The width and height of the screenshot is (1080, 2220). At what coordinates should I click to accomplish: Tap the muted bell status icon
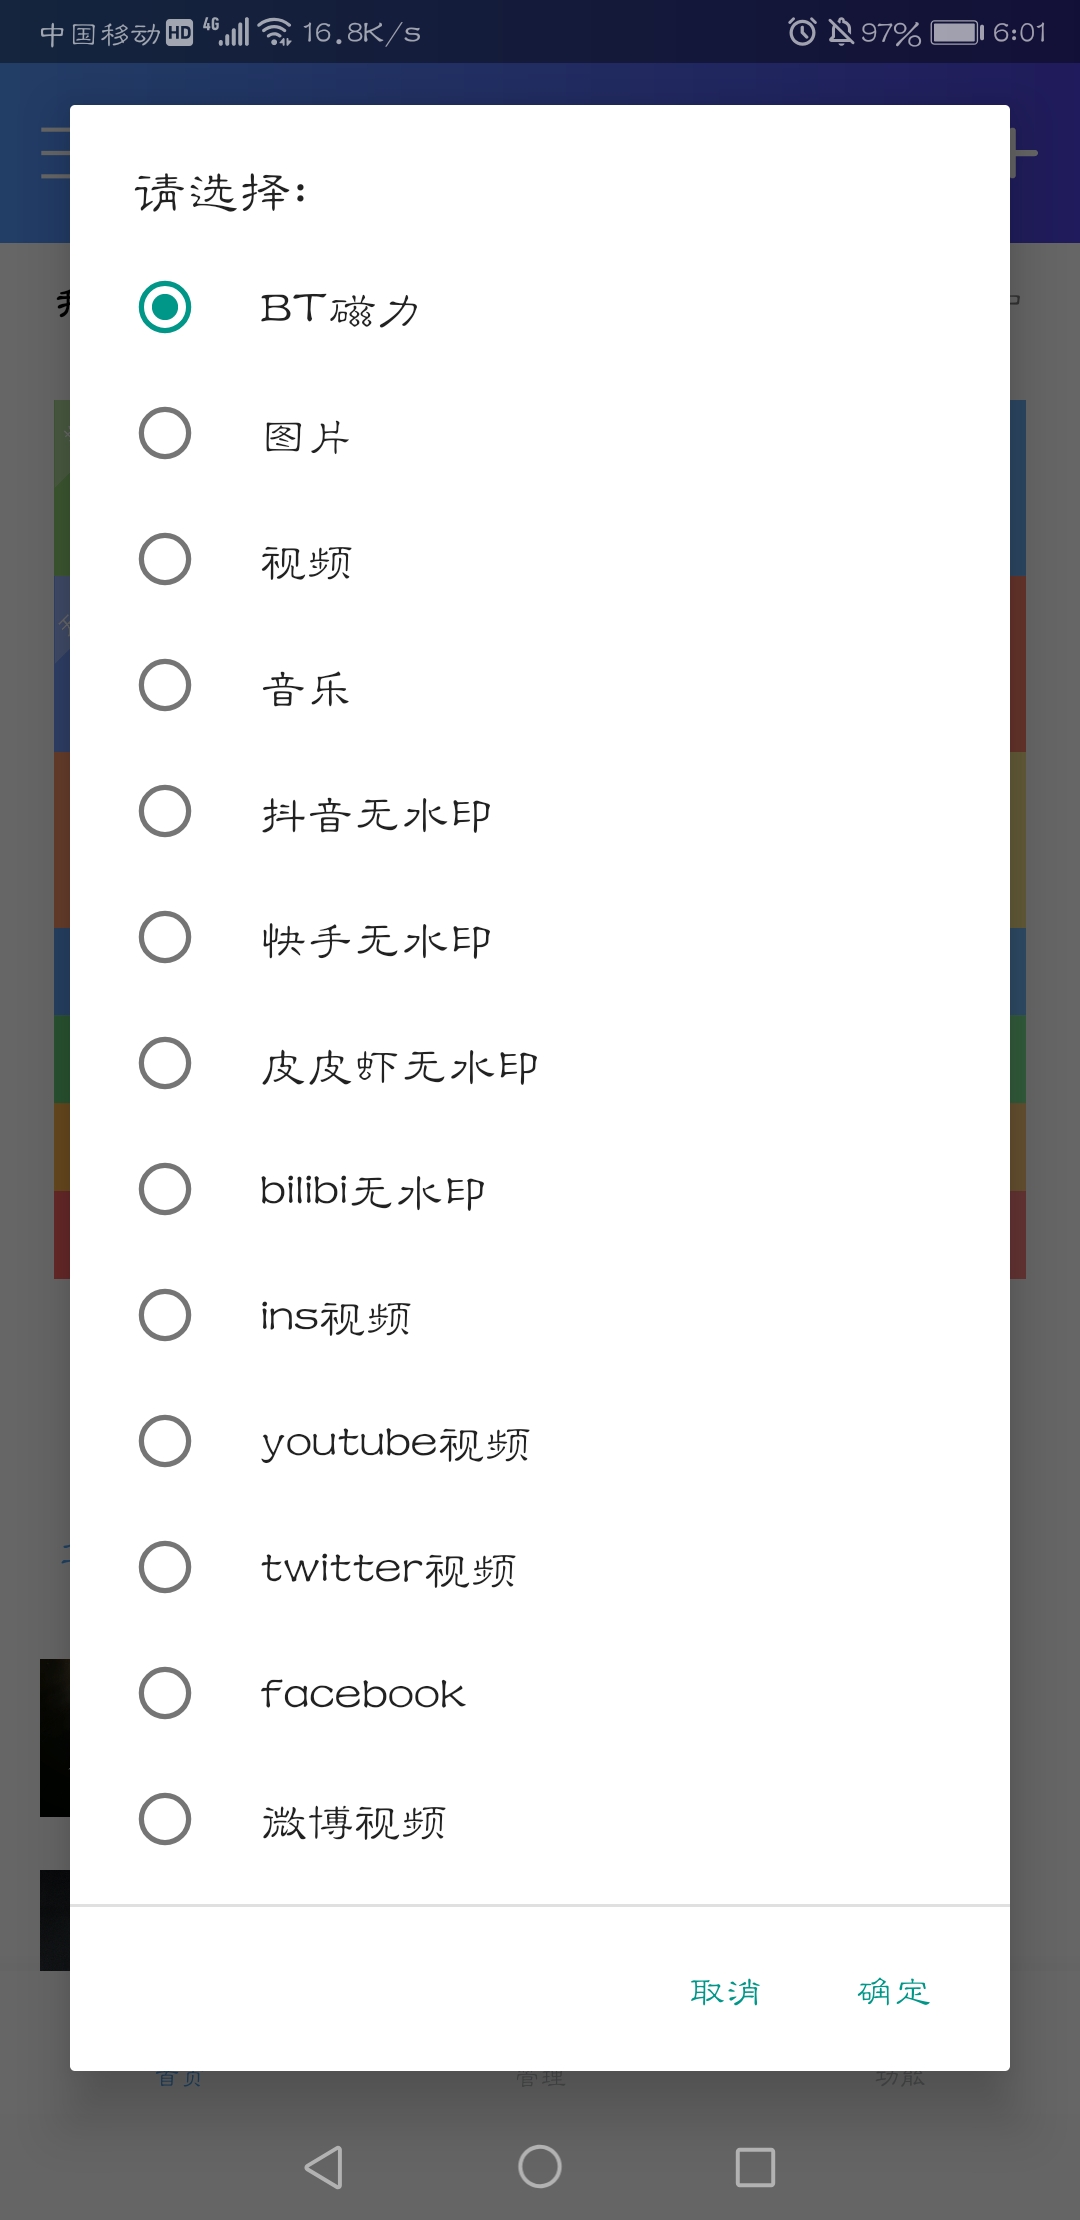pyautogui.click(x=841, y=32)
